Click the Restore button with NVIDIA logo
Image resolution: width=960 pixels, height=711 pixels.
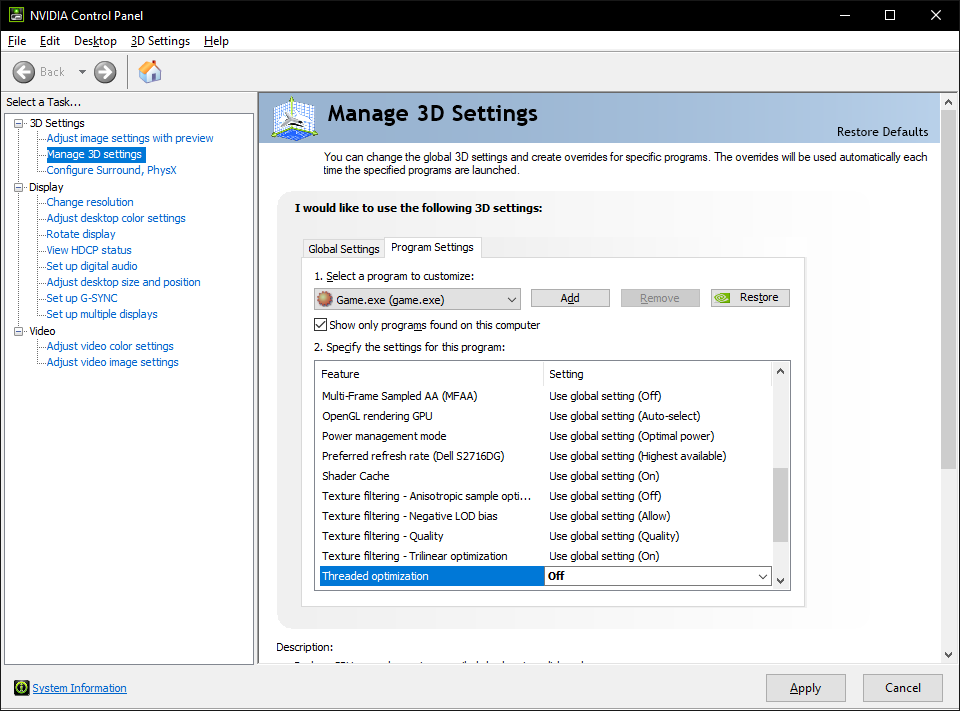[750, 298]
